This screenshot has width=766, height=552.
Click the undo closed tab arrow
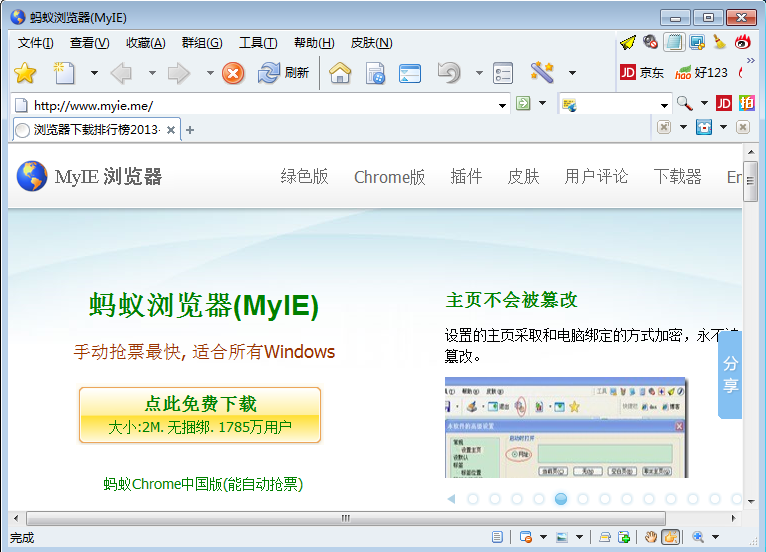449,73
